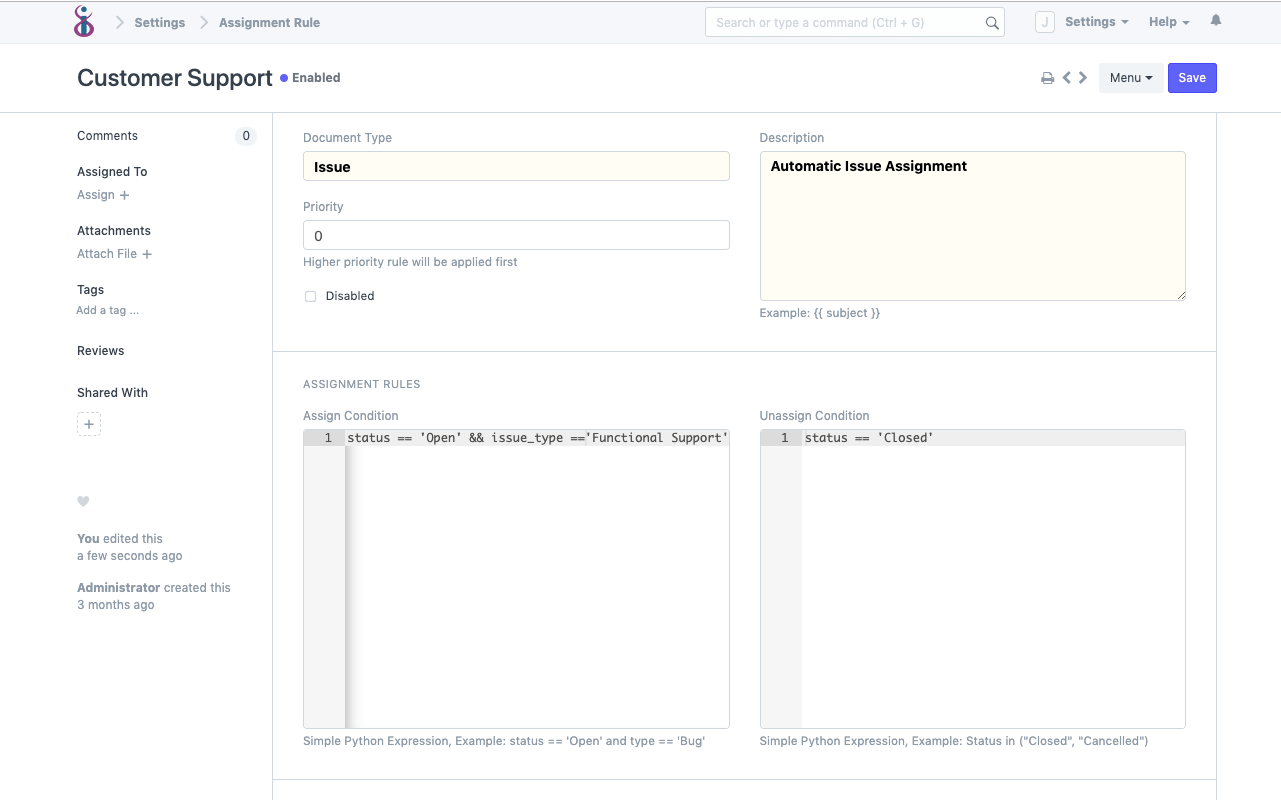
Task: Click the plus icon under Shared With
Action: click(x=89, y=423)
